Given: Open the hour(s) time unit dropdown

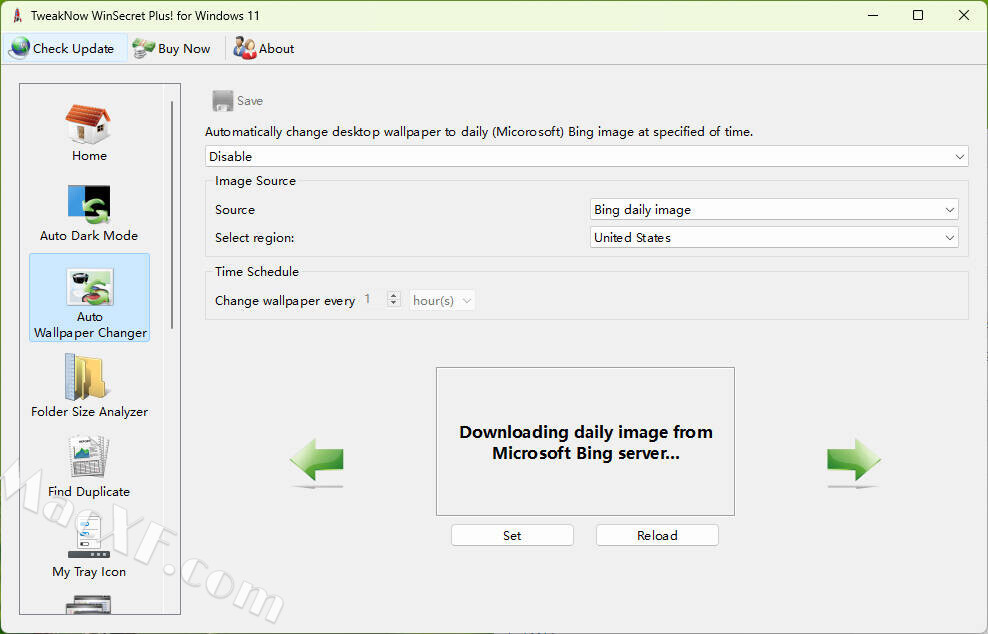Looking at the screenshot, I should [x=442, y=300].
